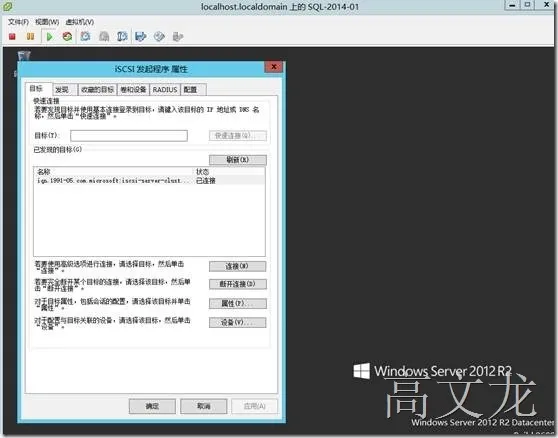Switch to the 发现 tab
This screenshot has height=438, width=558.
(65, 90)
